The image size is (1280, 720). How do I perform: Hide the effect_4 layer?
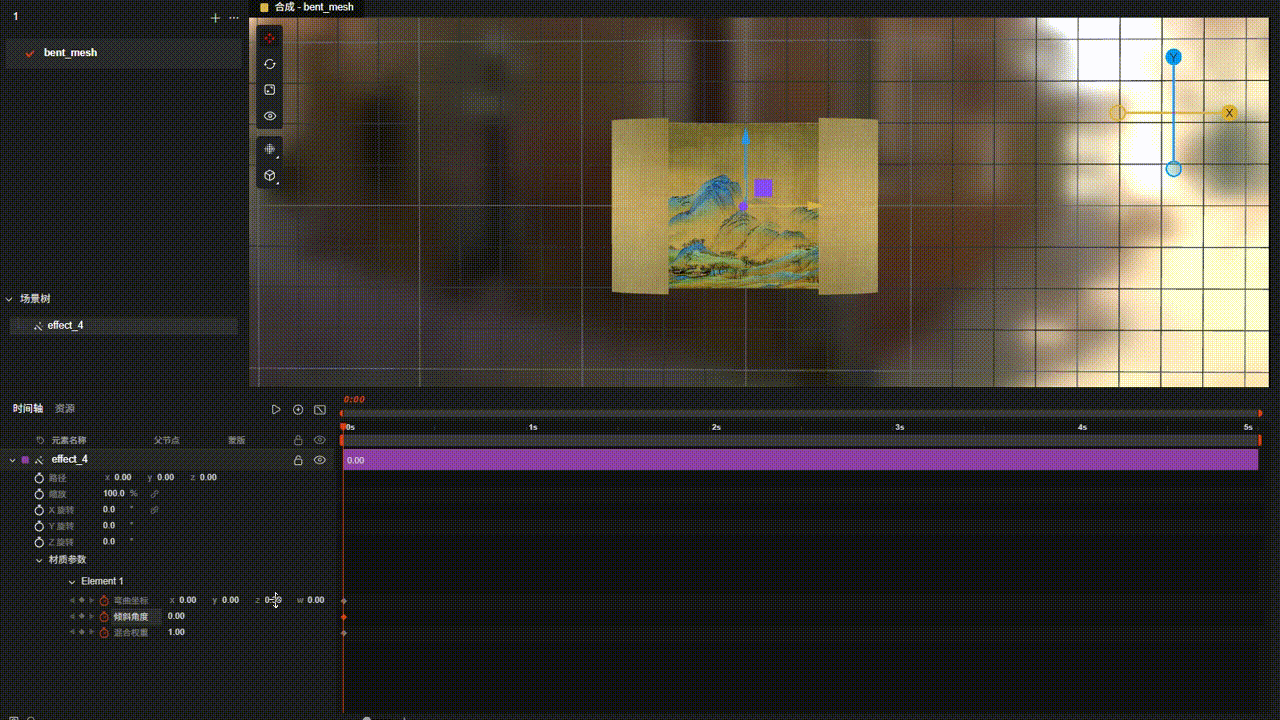pyautogui.click(x=320, y=460)
